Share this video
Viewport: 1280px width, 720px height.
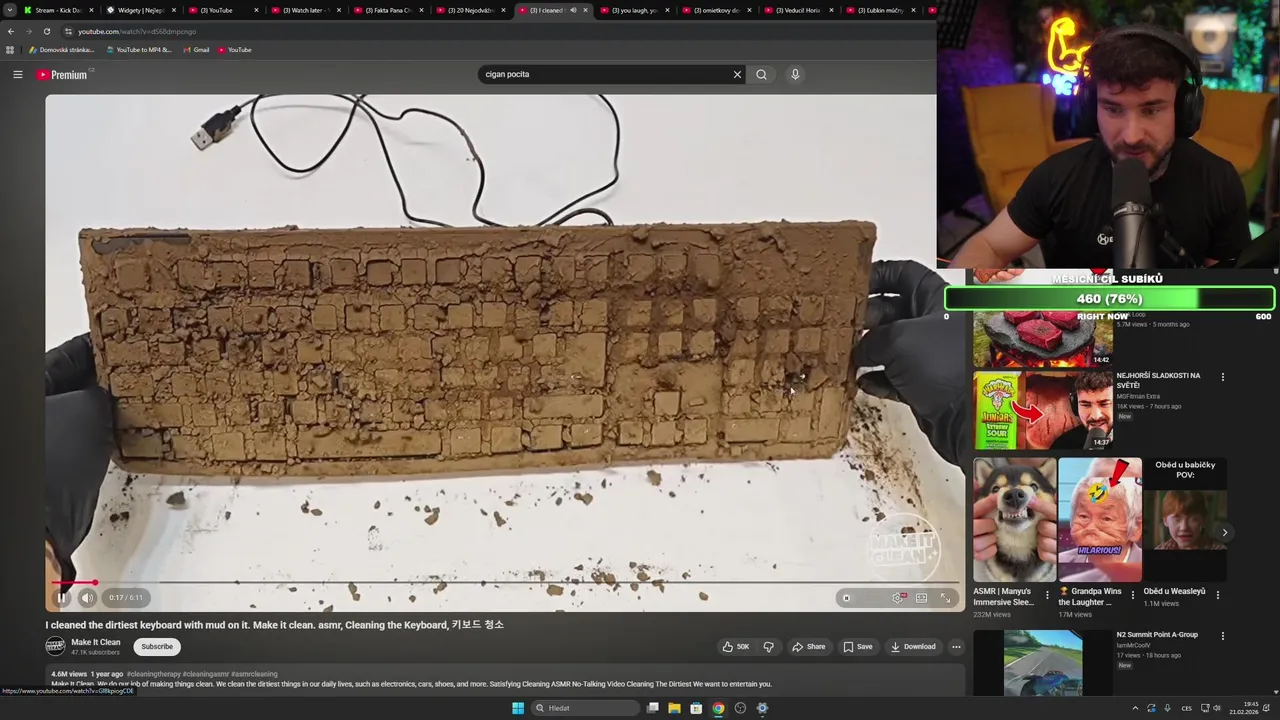click(808, 647)
